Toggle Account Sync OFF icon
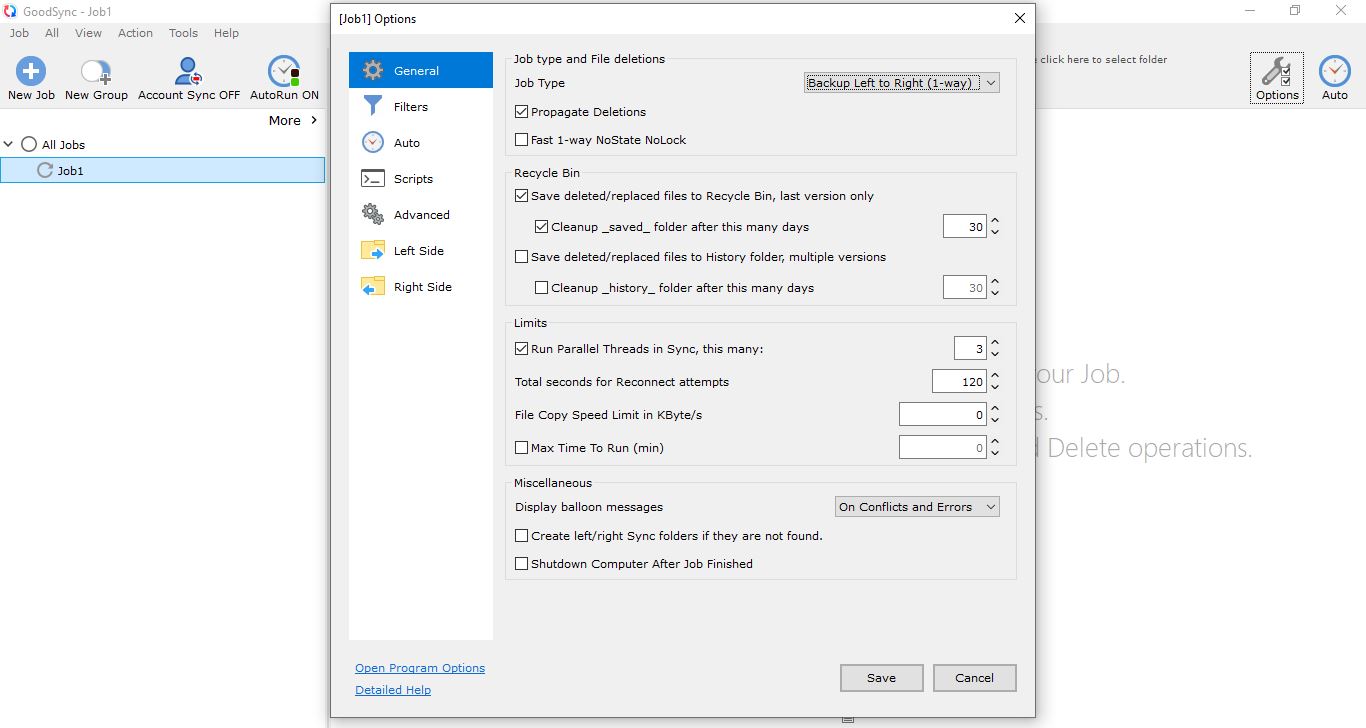The height and width of the screenshot is (728, 1366). [189, 71]
